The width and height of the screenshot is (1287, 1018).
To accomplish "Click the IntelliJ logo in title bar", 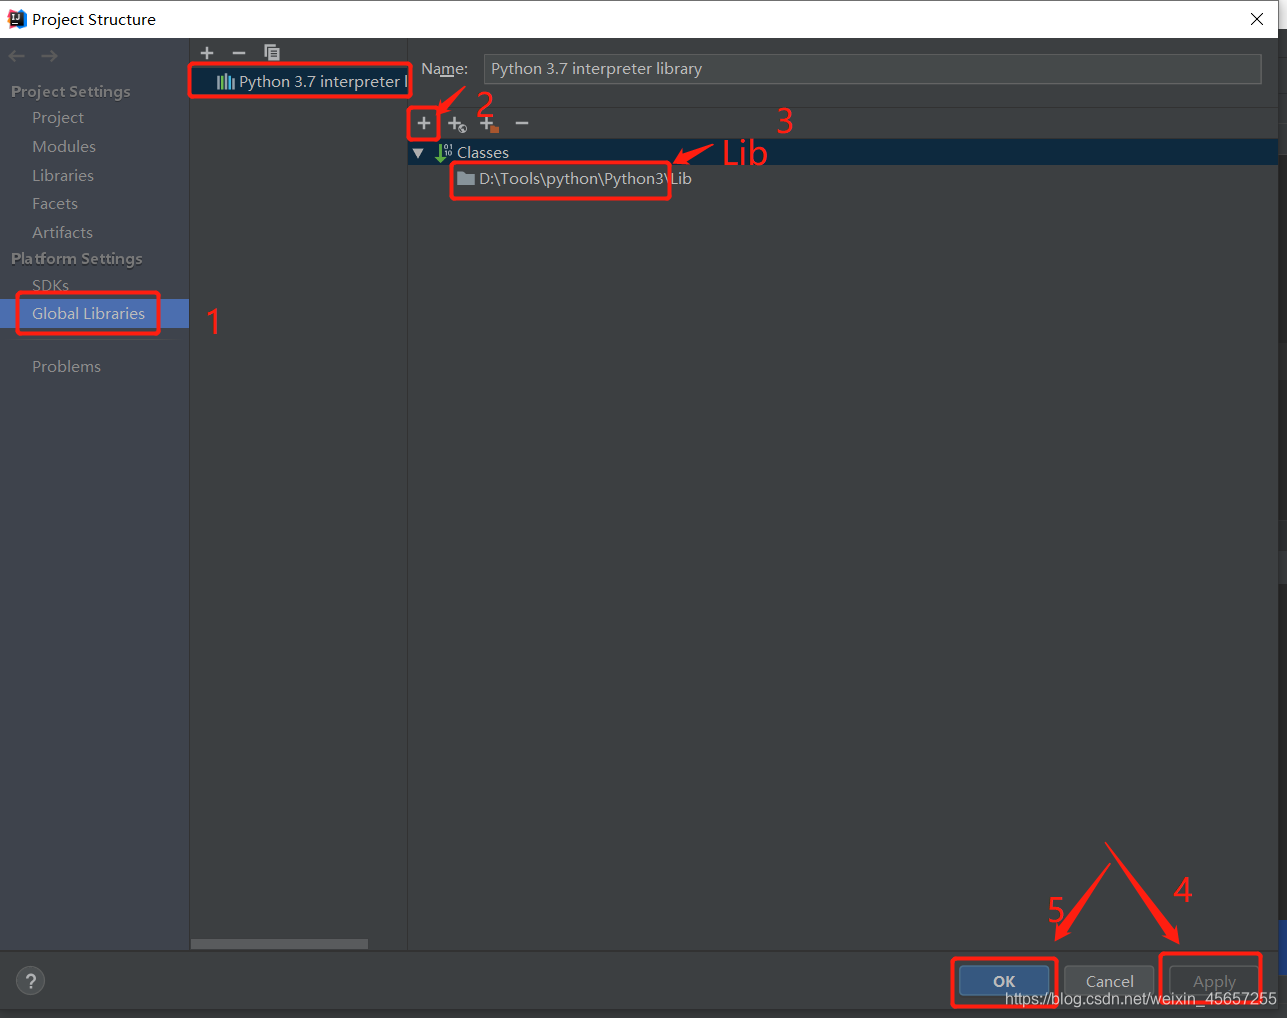I will click(16, 19).
